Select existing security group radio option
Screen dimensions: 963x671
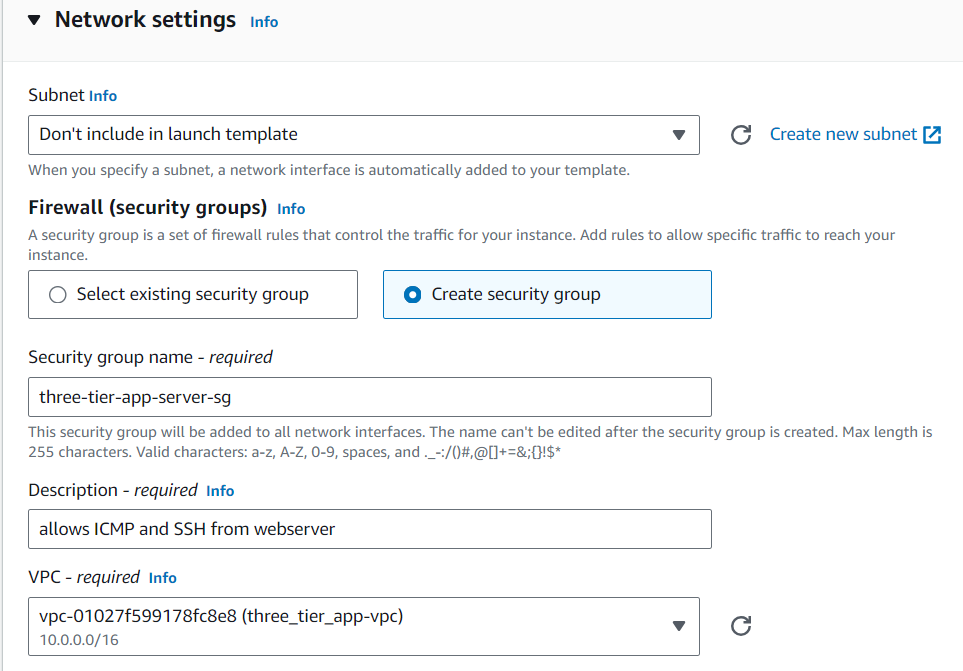pos(193,295)
